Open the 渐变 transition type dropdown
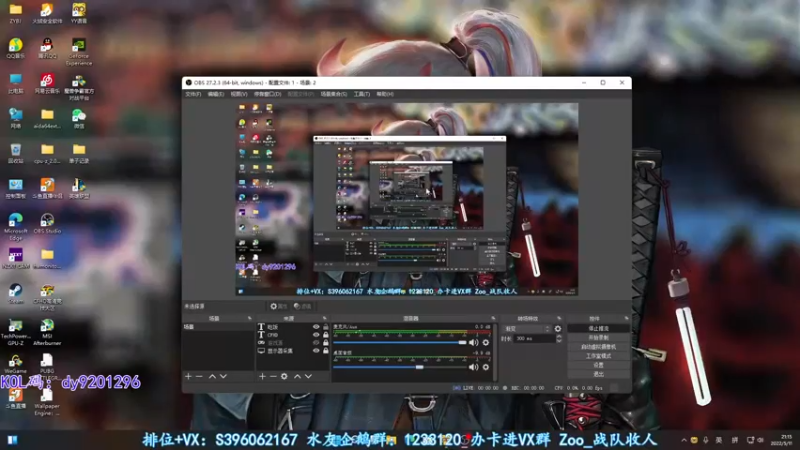 tap(527, 329)
